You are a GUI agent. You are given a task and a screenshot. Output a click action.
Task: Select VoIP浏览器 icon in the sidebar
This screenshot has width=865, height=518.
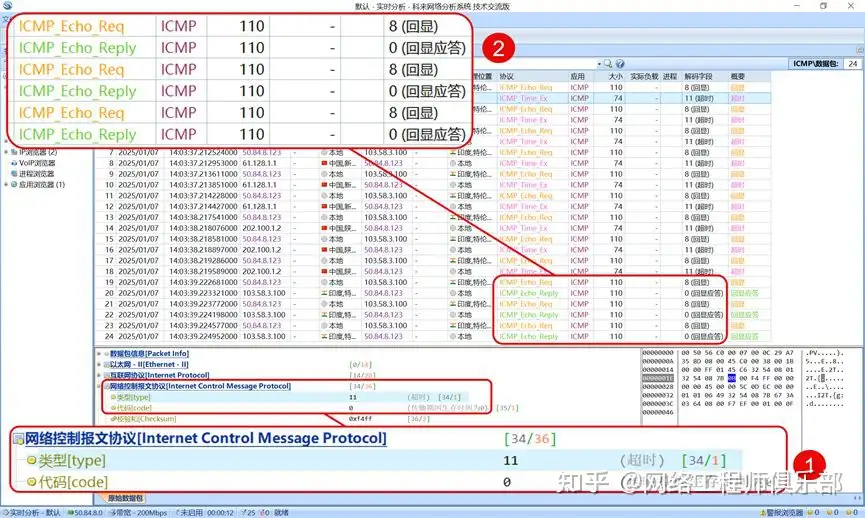[13, 163]
